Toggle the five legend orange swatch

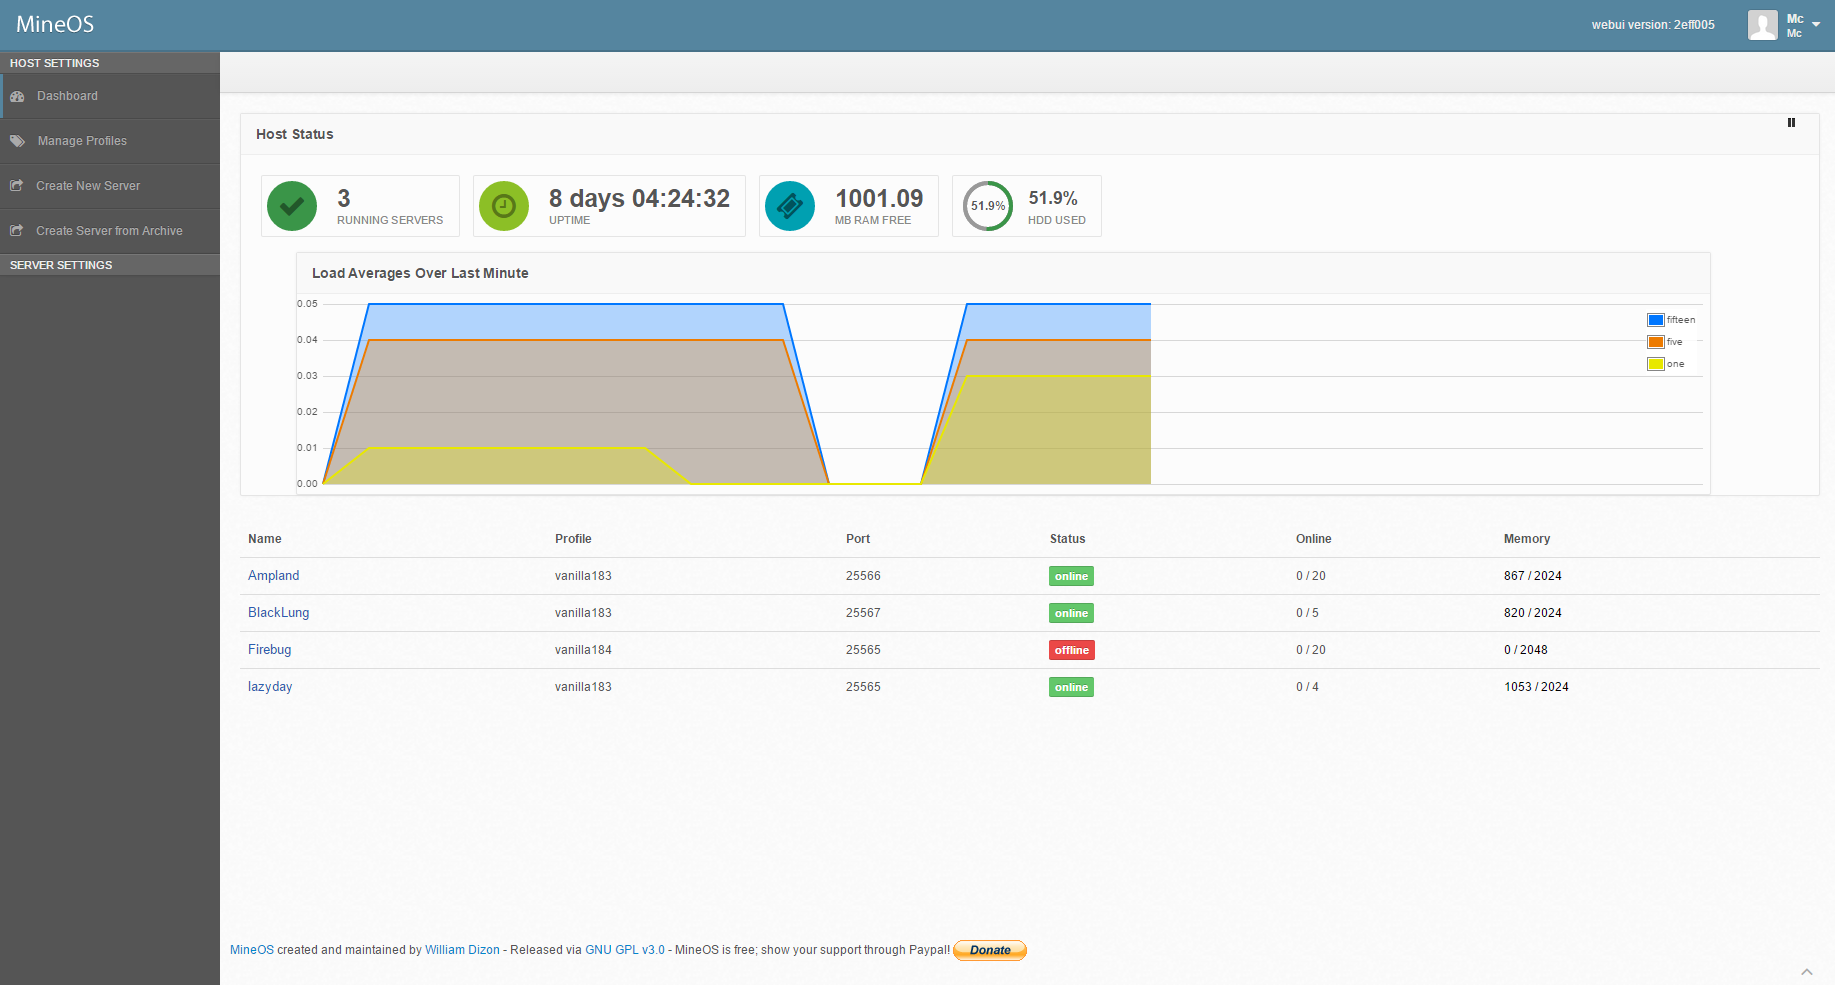click(x=1656, y=342)
